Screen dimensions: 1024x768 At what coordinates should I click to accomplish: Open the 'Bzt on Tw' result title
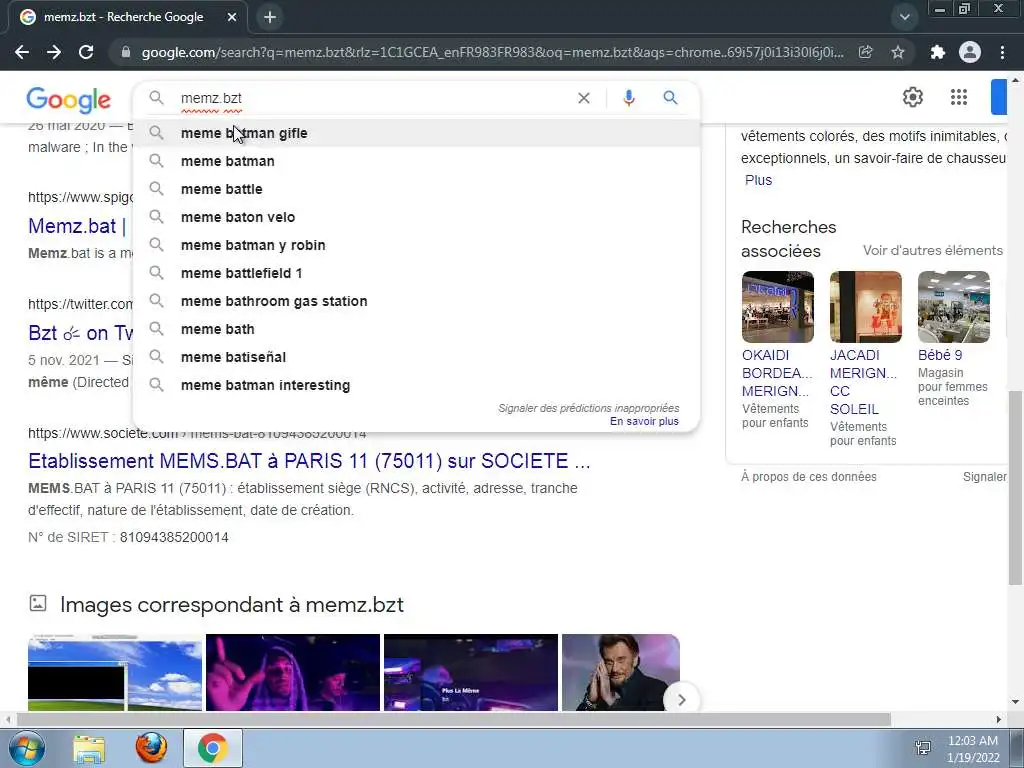80,333
